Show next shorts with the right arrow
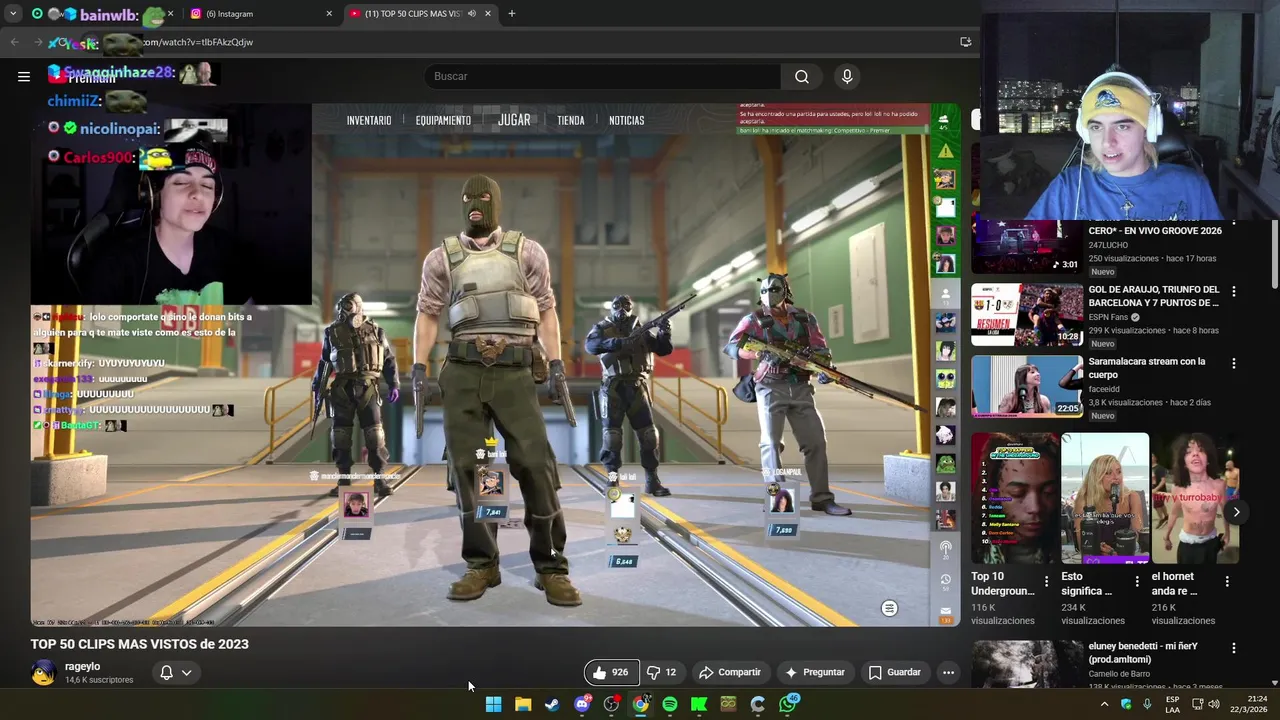 pyautogui.click(x=1236, y=512)
